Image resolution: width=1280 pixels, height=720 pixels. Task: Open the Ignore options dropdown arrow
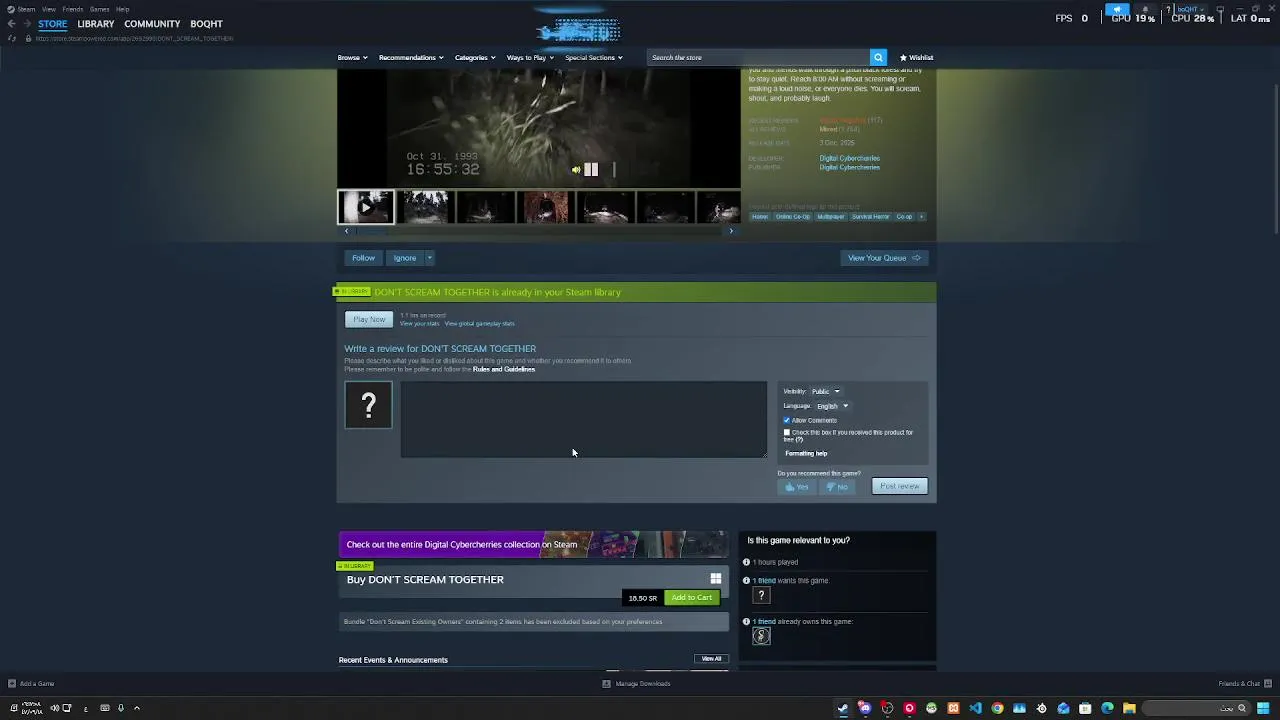tap(430, 258)
